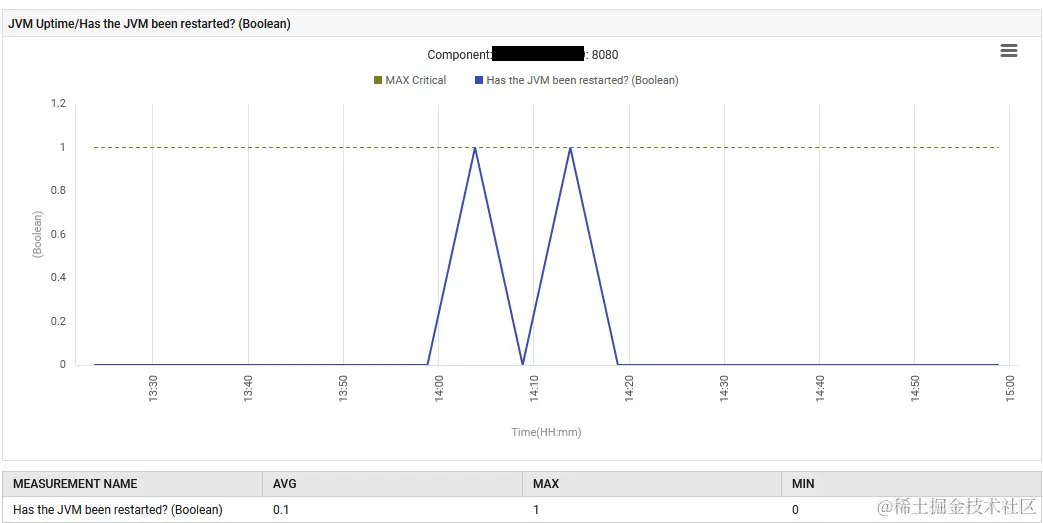The image size is (1043, 523).
Task: Toggle the 'Has the JVM been restarted?' legend entry
Action: [577, 80]
